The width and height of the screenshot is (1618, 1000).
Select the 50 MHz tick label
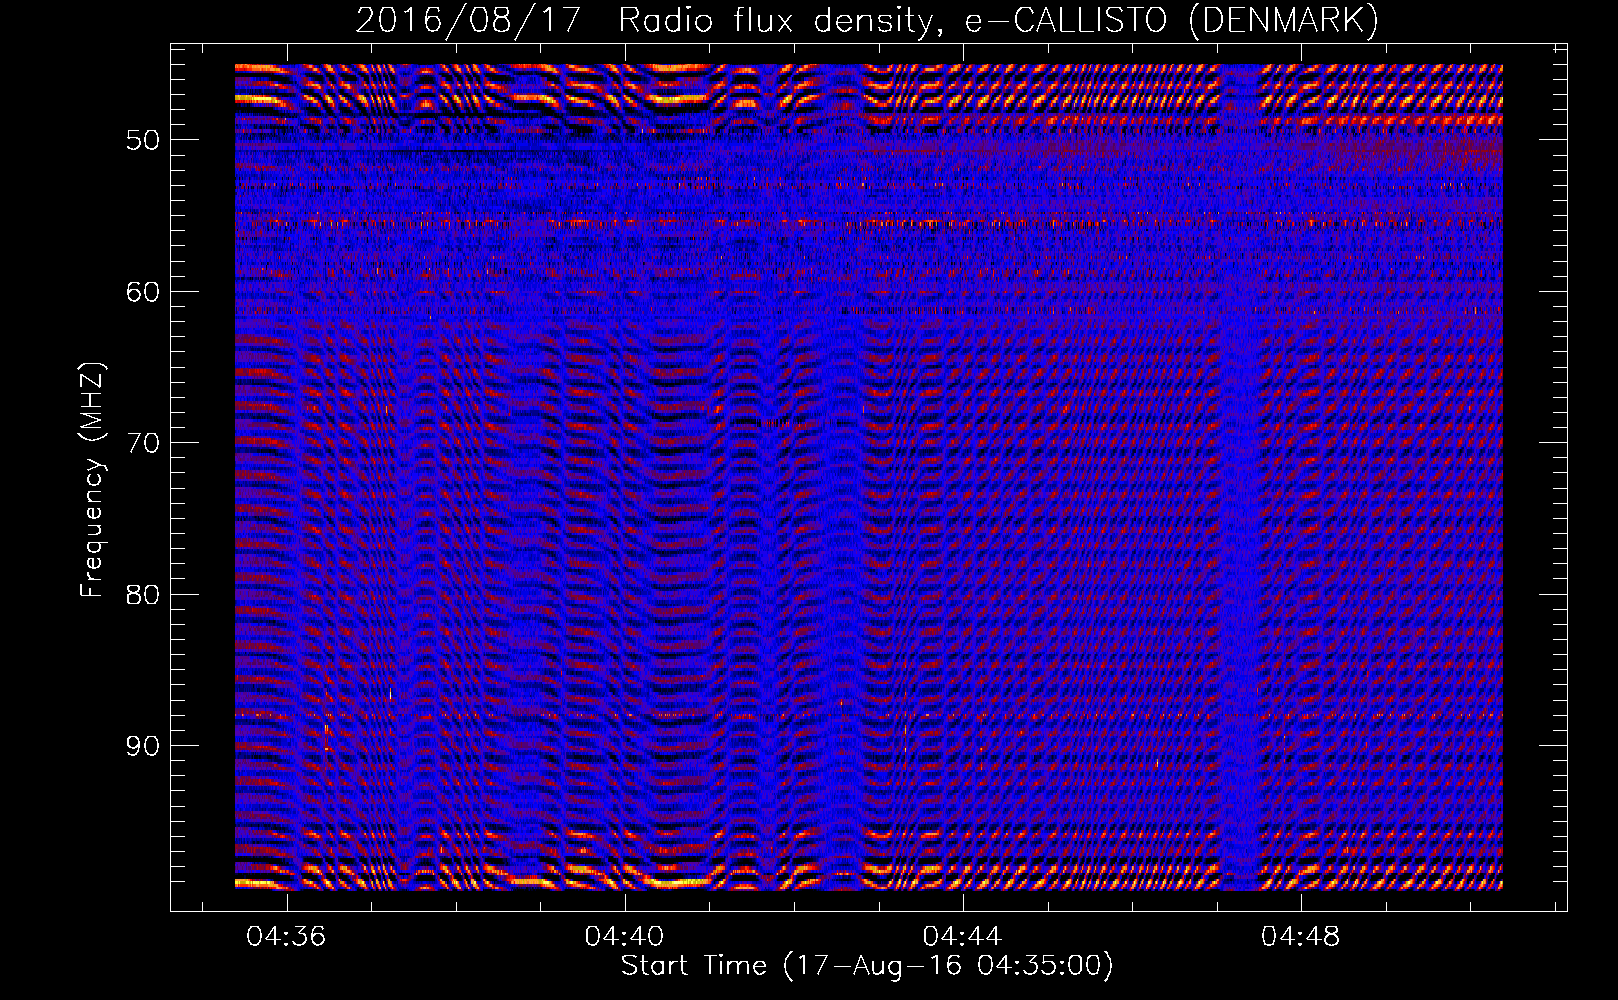tap(142, 140)
